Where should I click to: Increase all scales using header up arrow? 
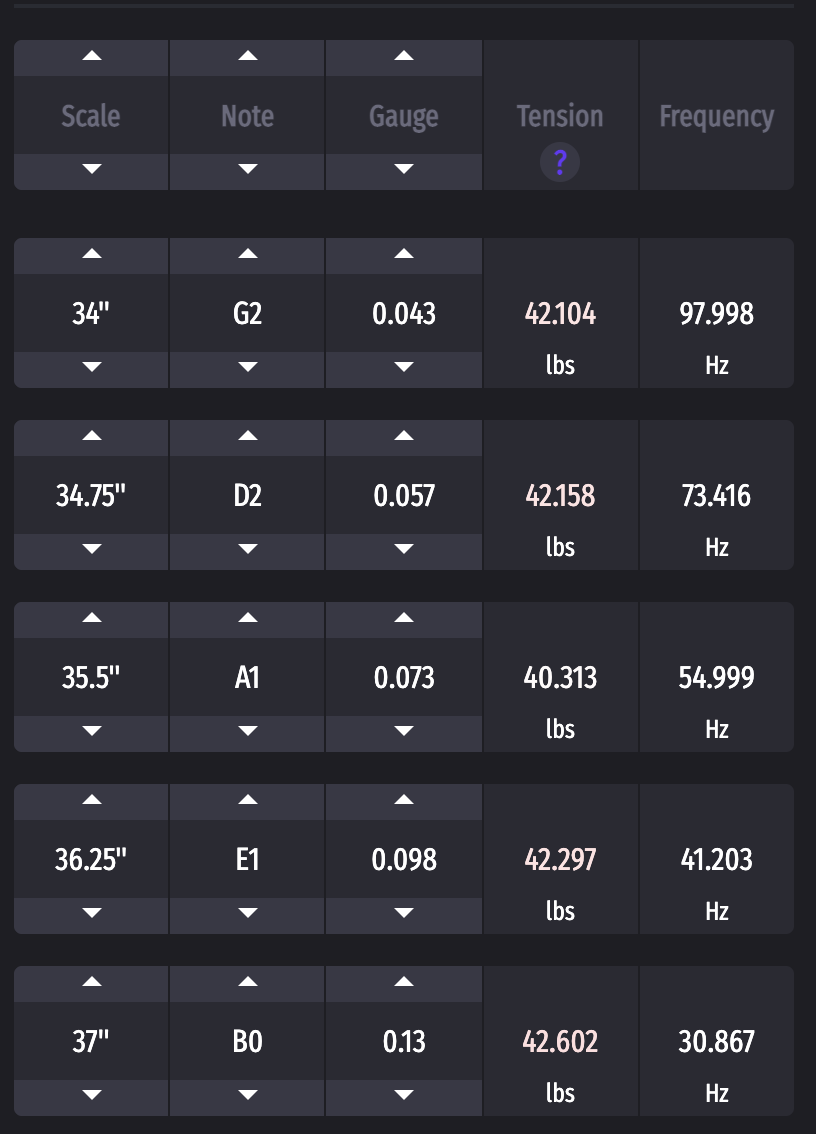pos(91,58)
